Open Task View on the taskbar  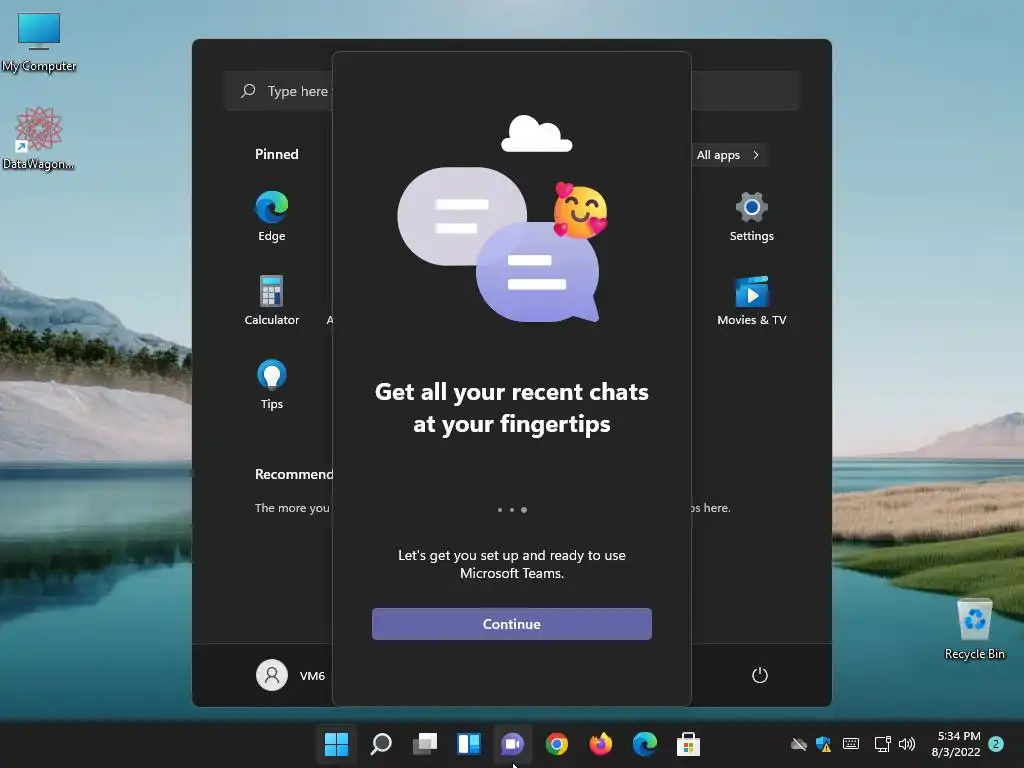pos(424,744)
